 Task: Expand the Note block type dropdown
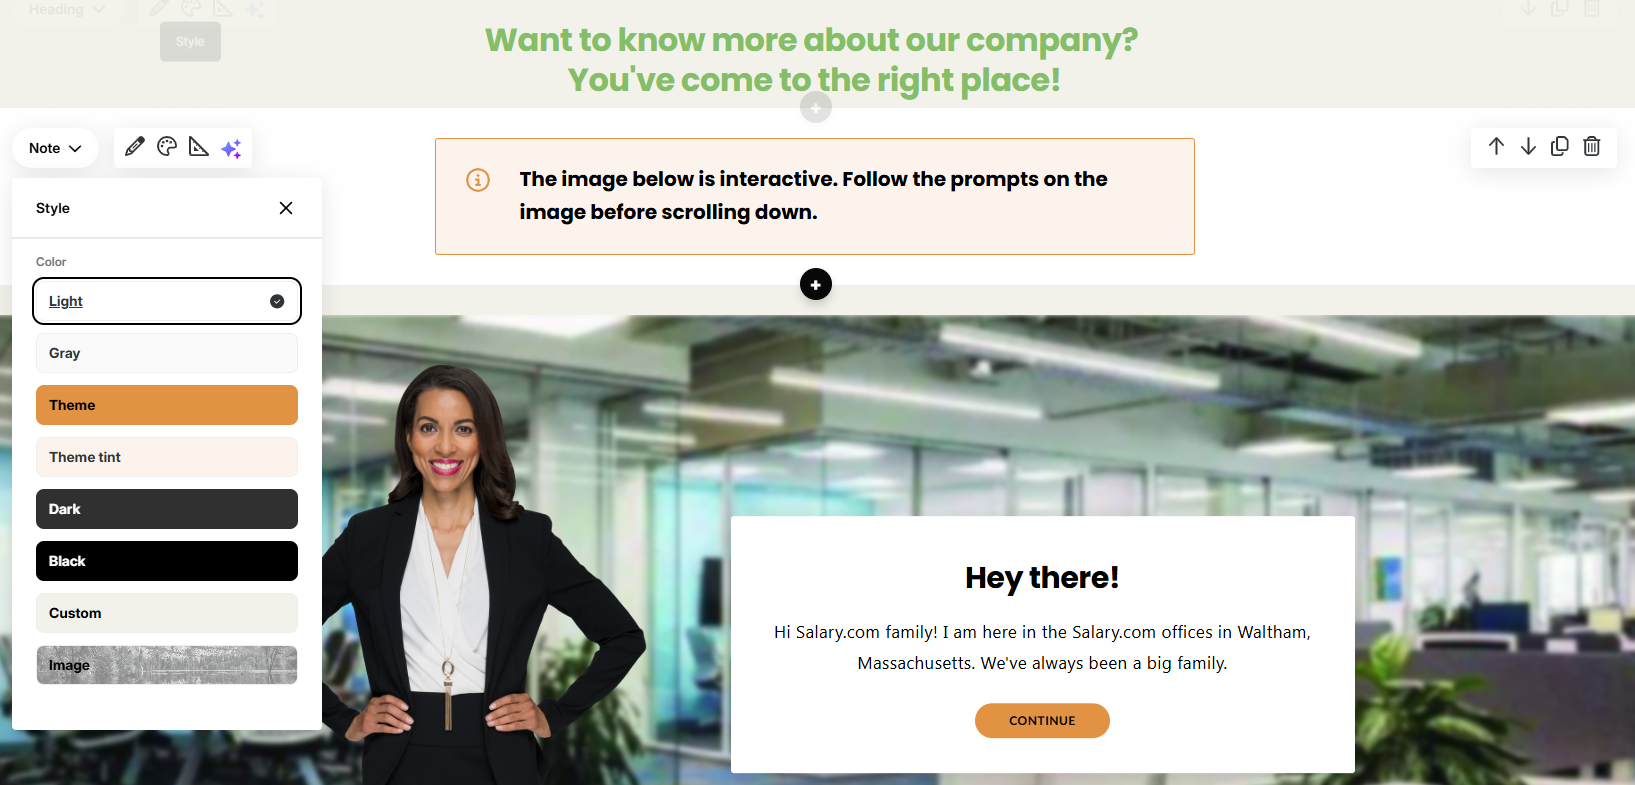tap(55, 148)
